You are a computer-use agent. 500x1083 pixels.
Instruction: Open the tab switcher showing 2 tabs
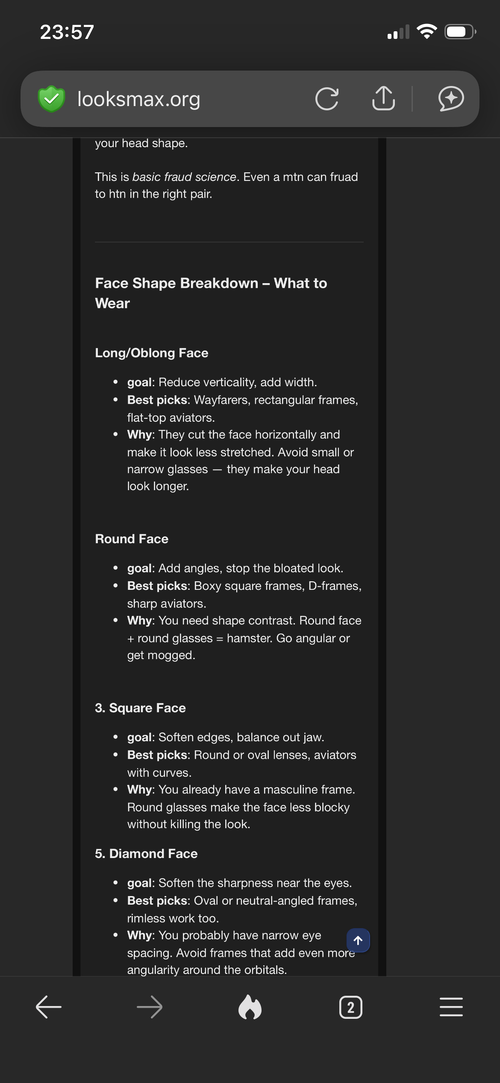(351, 1008)
